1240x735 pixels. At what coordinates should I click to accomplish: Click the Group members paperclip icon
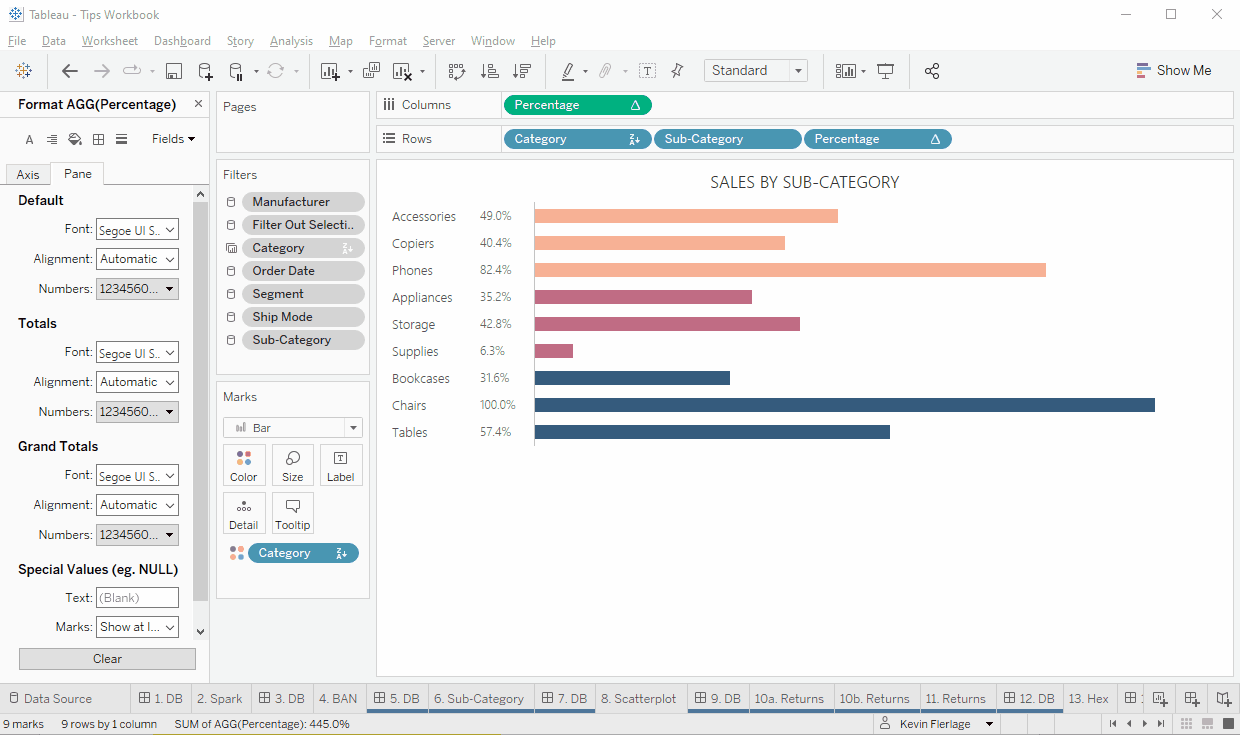605,71
